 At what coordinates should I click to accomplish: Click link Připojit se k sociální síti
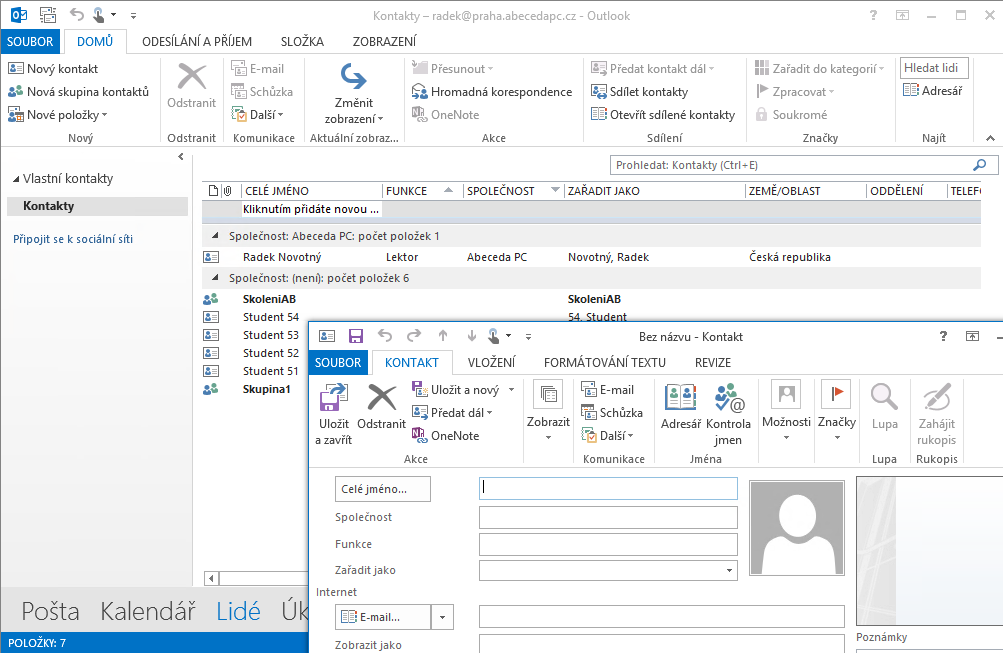(73, 239)
